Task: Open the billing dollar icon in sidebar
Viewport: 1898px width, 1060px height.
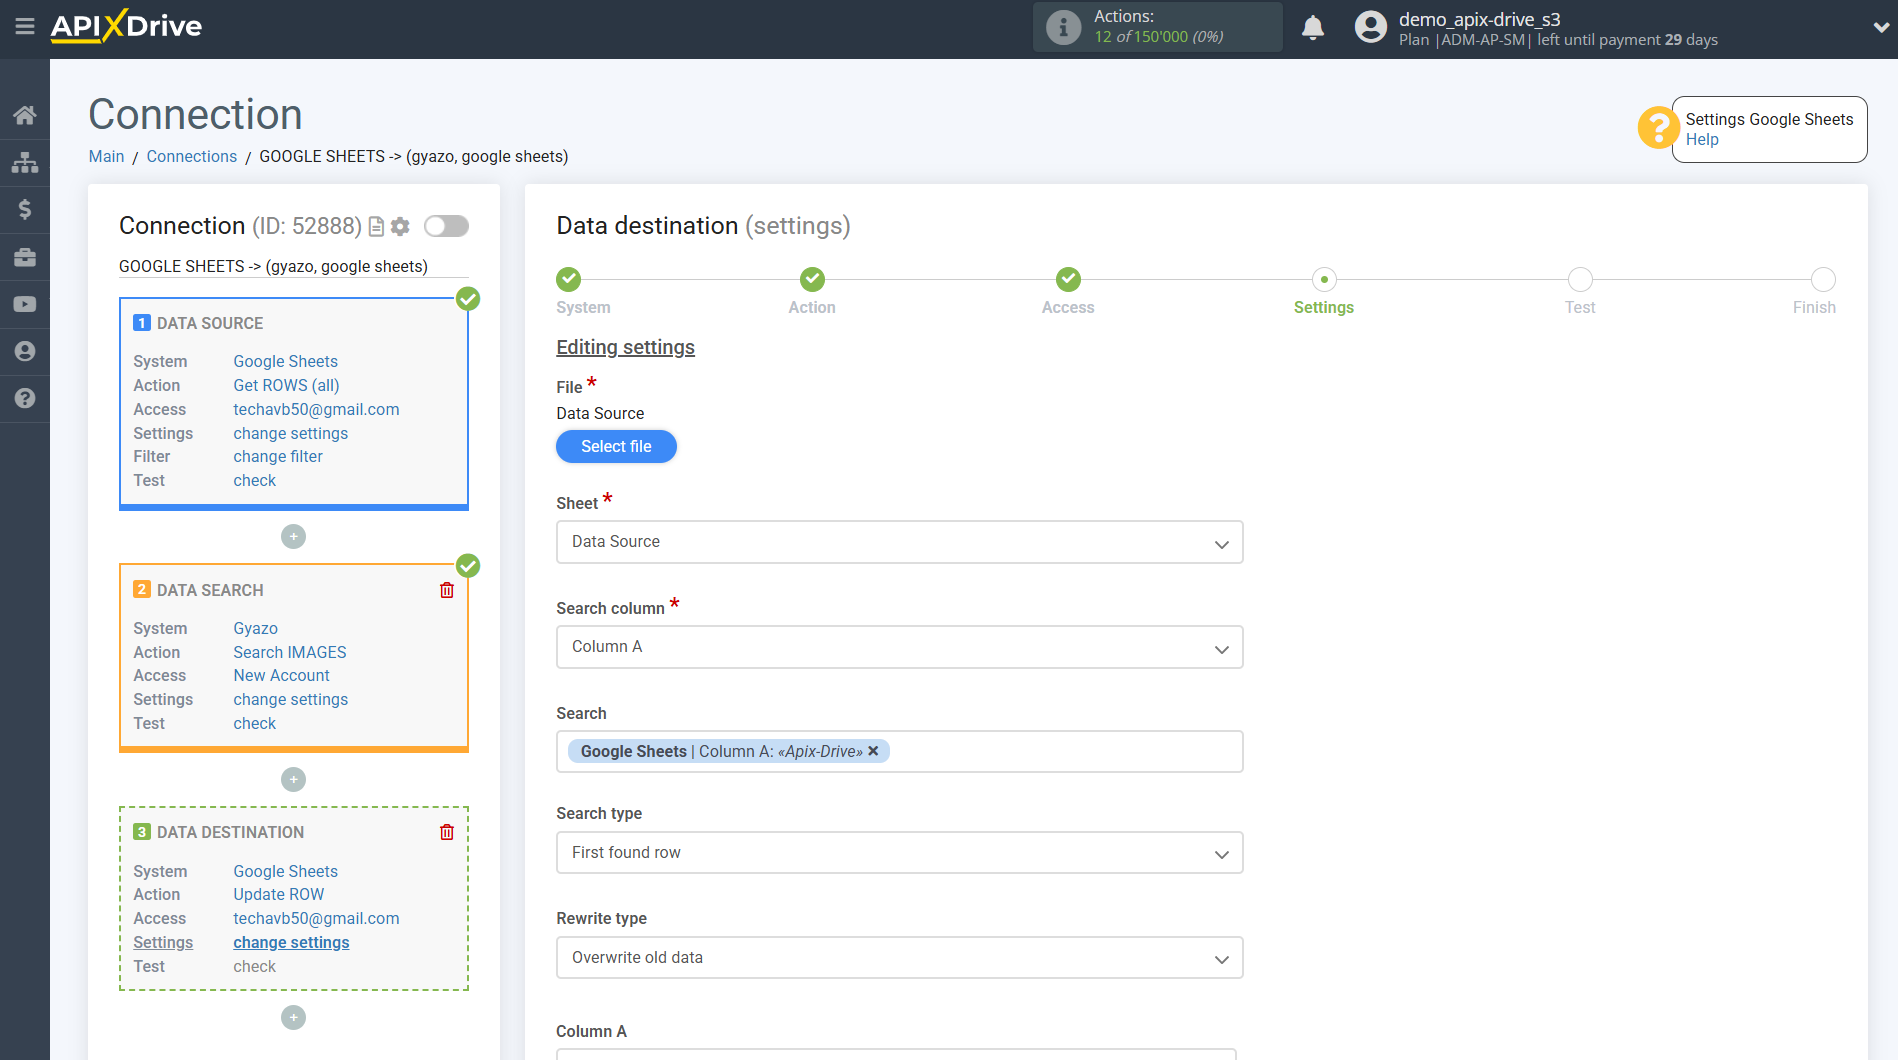Action: point(25,209)
